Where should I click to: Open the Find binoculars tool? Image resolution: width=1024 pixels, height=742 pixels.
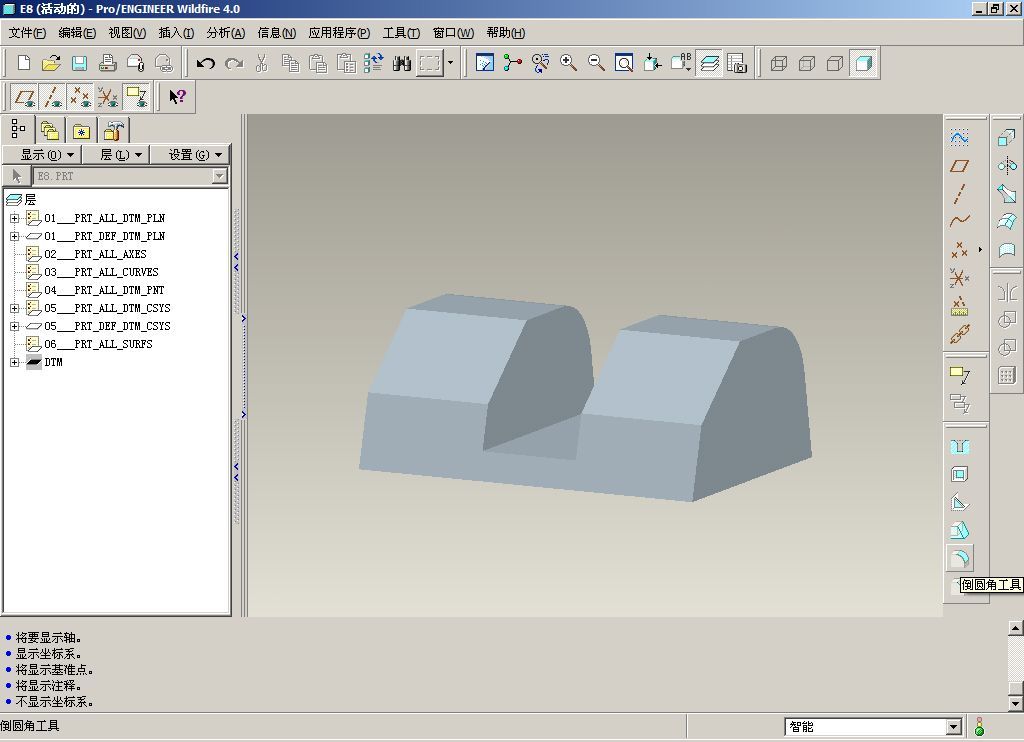[x=402, y=63]
